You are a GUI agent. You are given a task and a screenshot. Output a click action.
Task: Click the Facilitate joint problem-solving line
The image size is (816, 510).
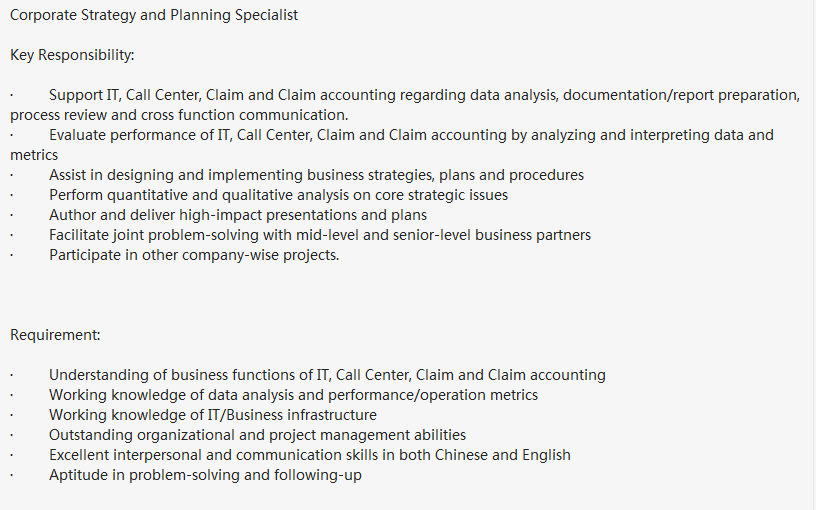click(320, 235)
